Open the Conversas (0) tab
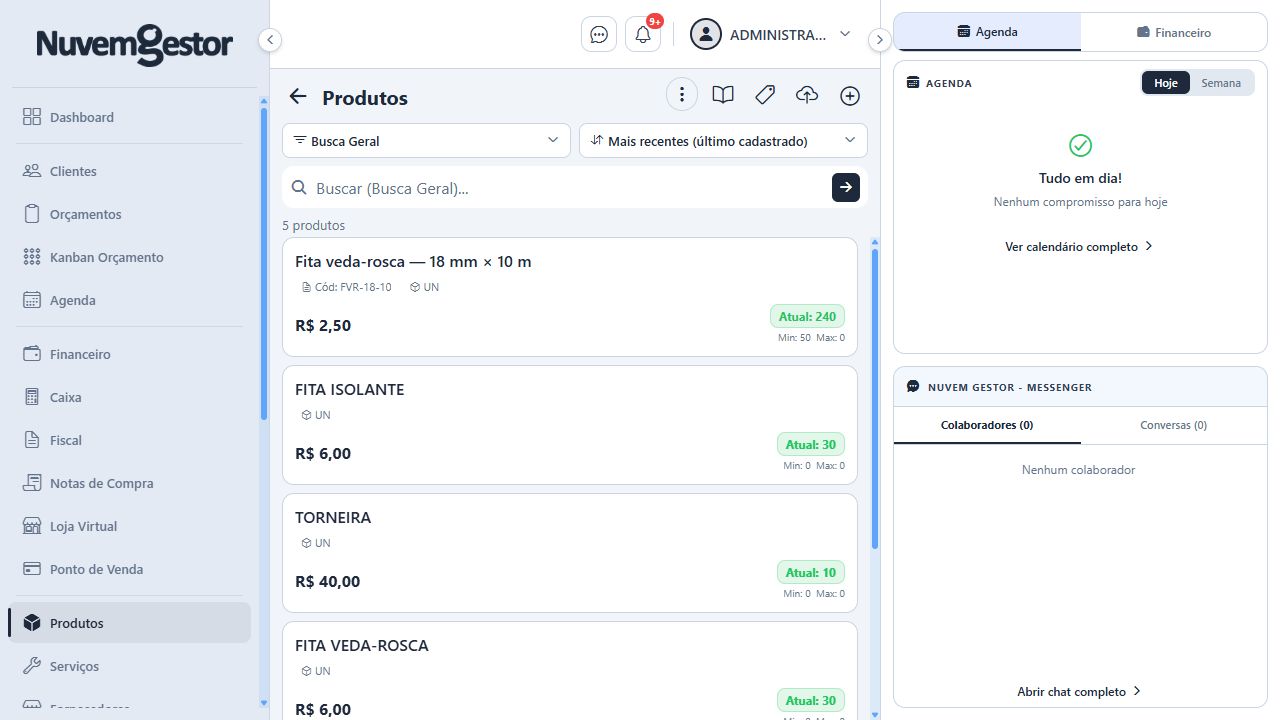 pos(1174,425)
